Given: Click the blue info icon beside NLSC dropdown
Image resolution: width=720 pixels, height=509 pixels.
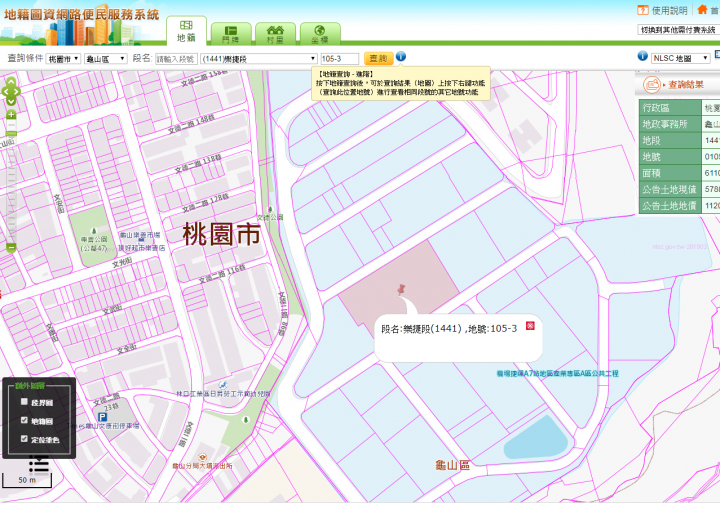Looking at the screenshot, I should click(642, 56).
